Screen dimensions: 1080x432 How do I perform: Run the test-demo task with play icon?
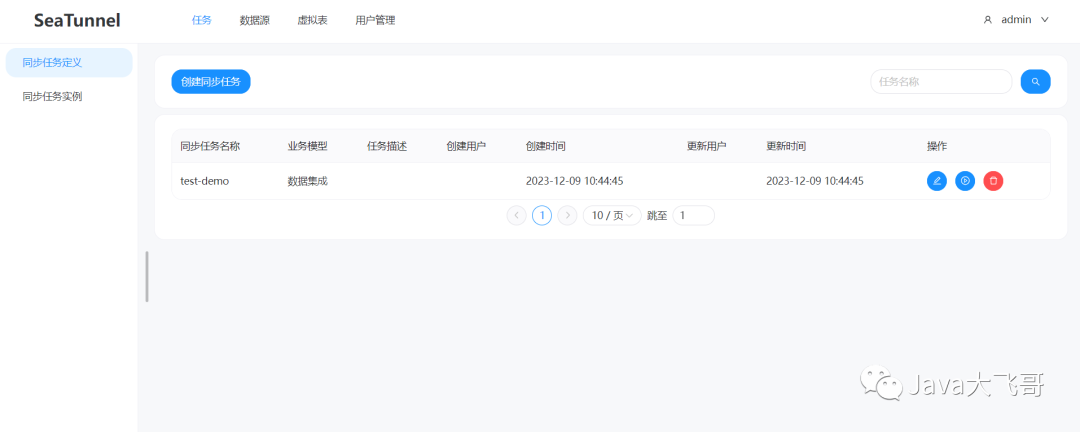click(965, 181)
